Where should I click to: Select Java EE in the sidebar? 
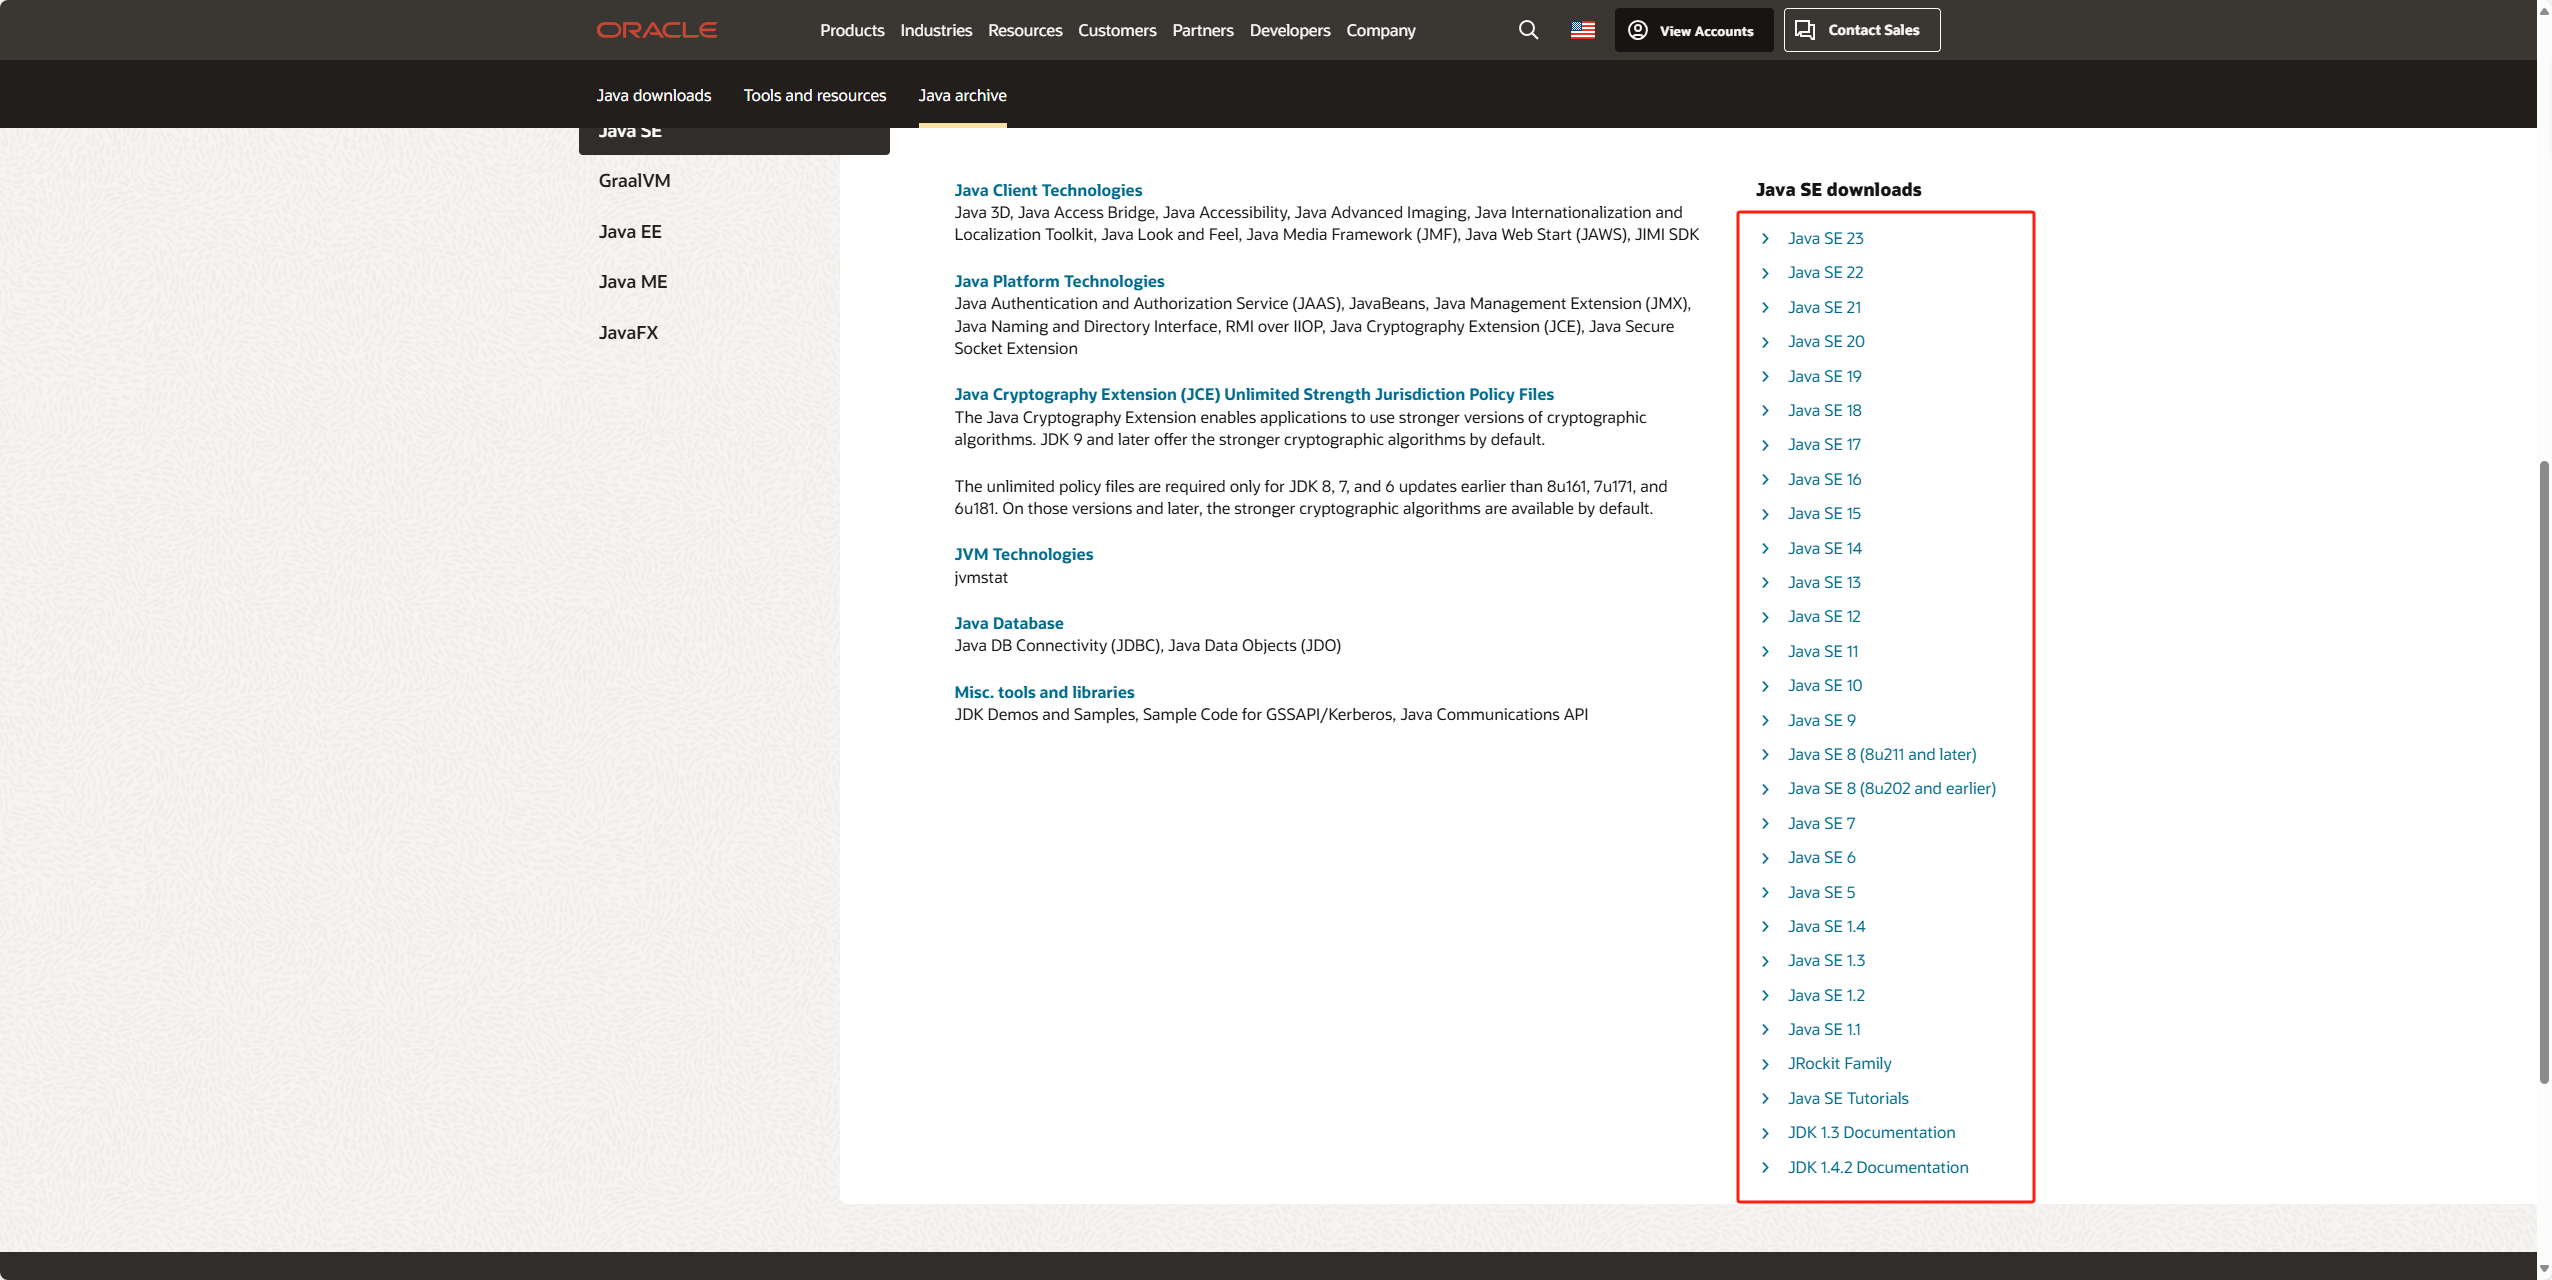point(630,232)
